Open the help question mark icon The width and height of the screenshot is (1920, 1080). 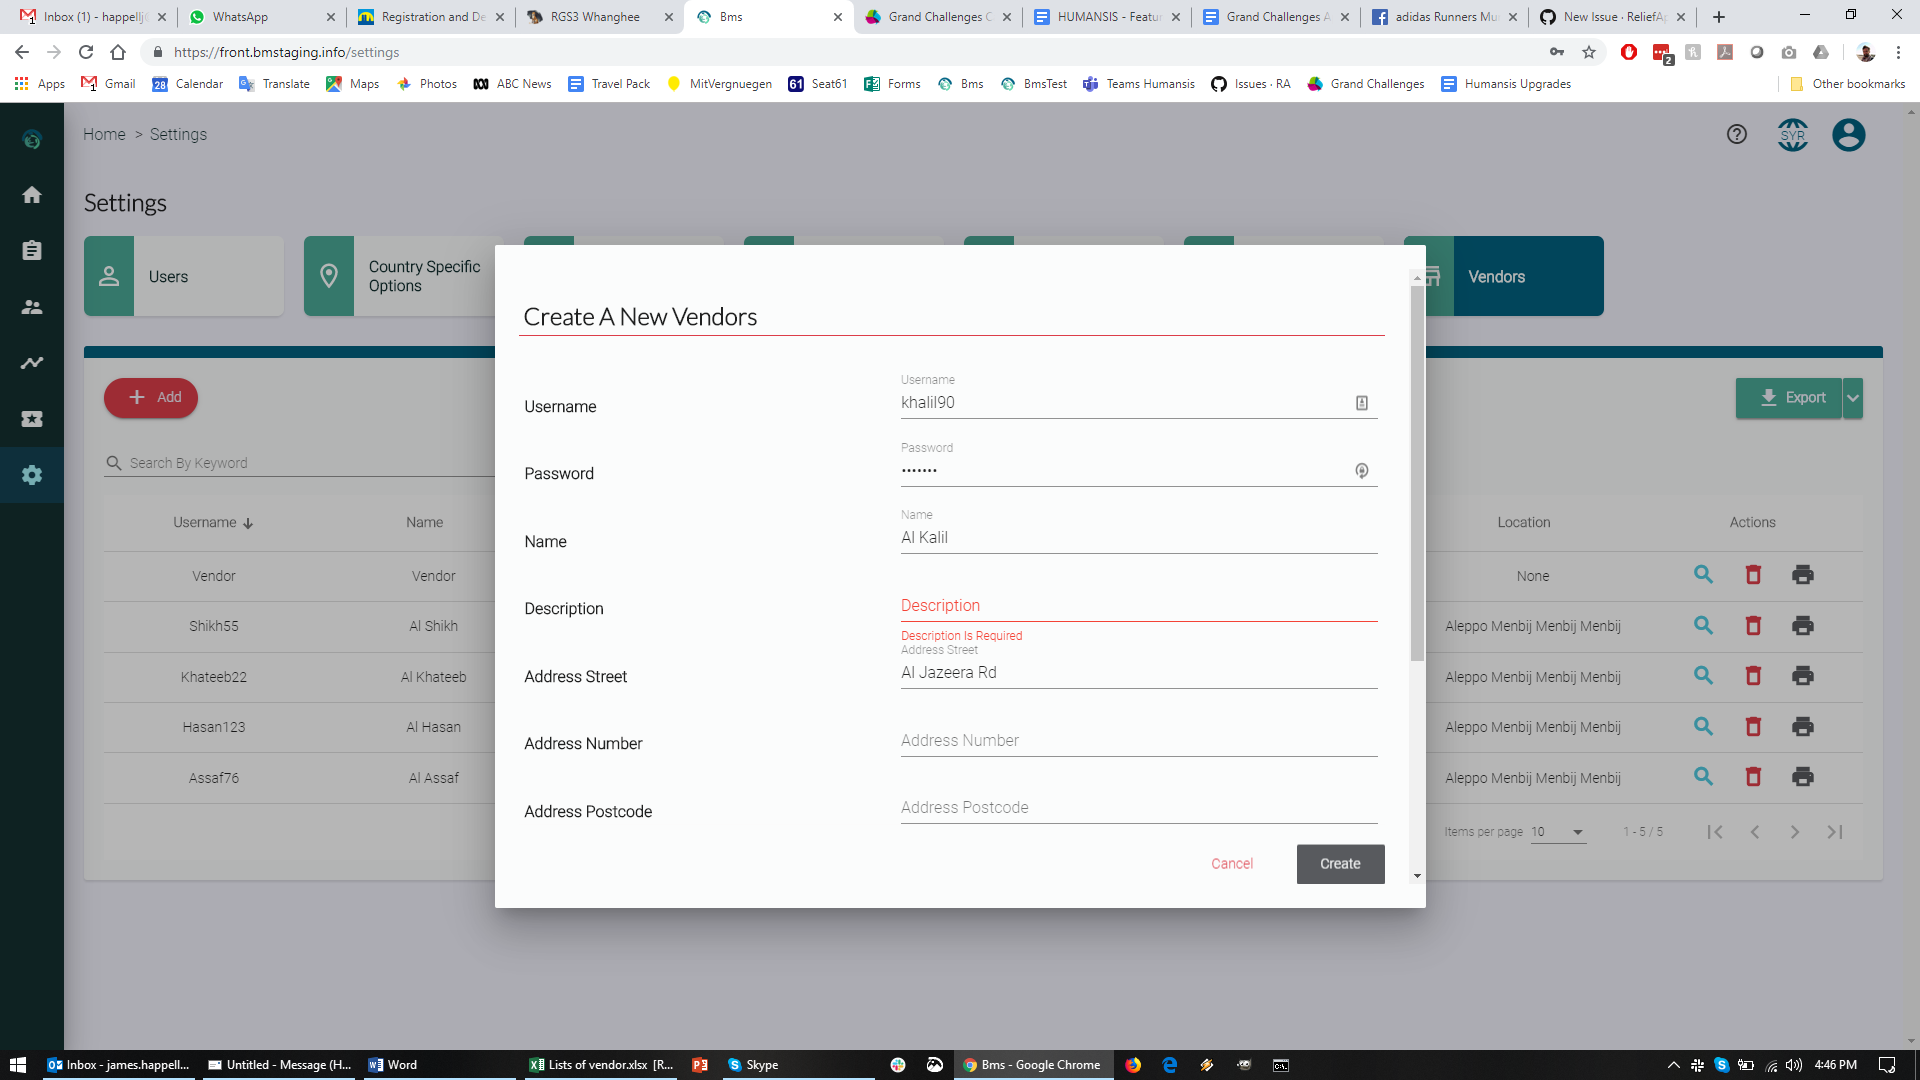pos(1736,134)
